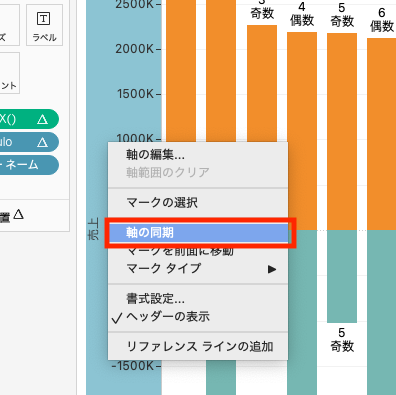Click the T icon in the label card
Viewport: 396px width, 395px height.
click(x=43, y=19)
